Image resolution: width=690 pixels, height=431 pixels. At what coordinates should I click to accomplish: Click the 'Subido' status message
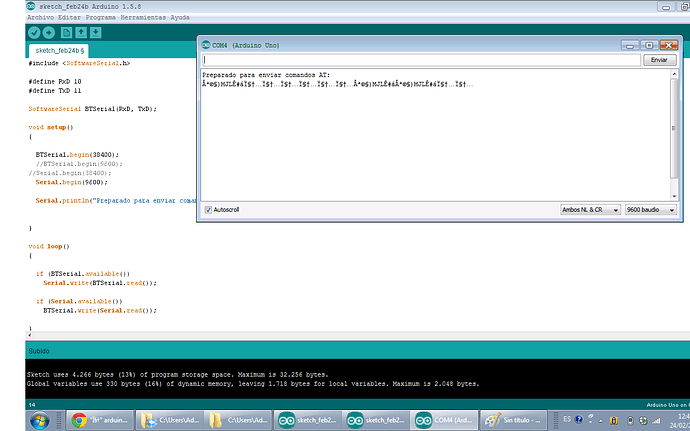(x=39, y=351)
